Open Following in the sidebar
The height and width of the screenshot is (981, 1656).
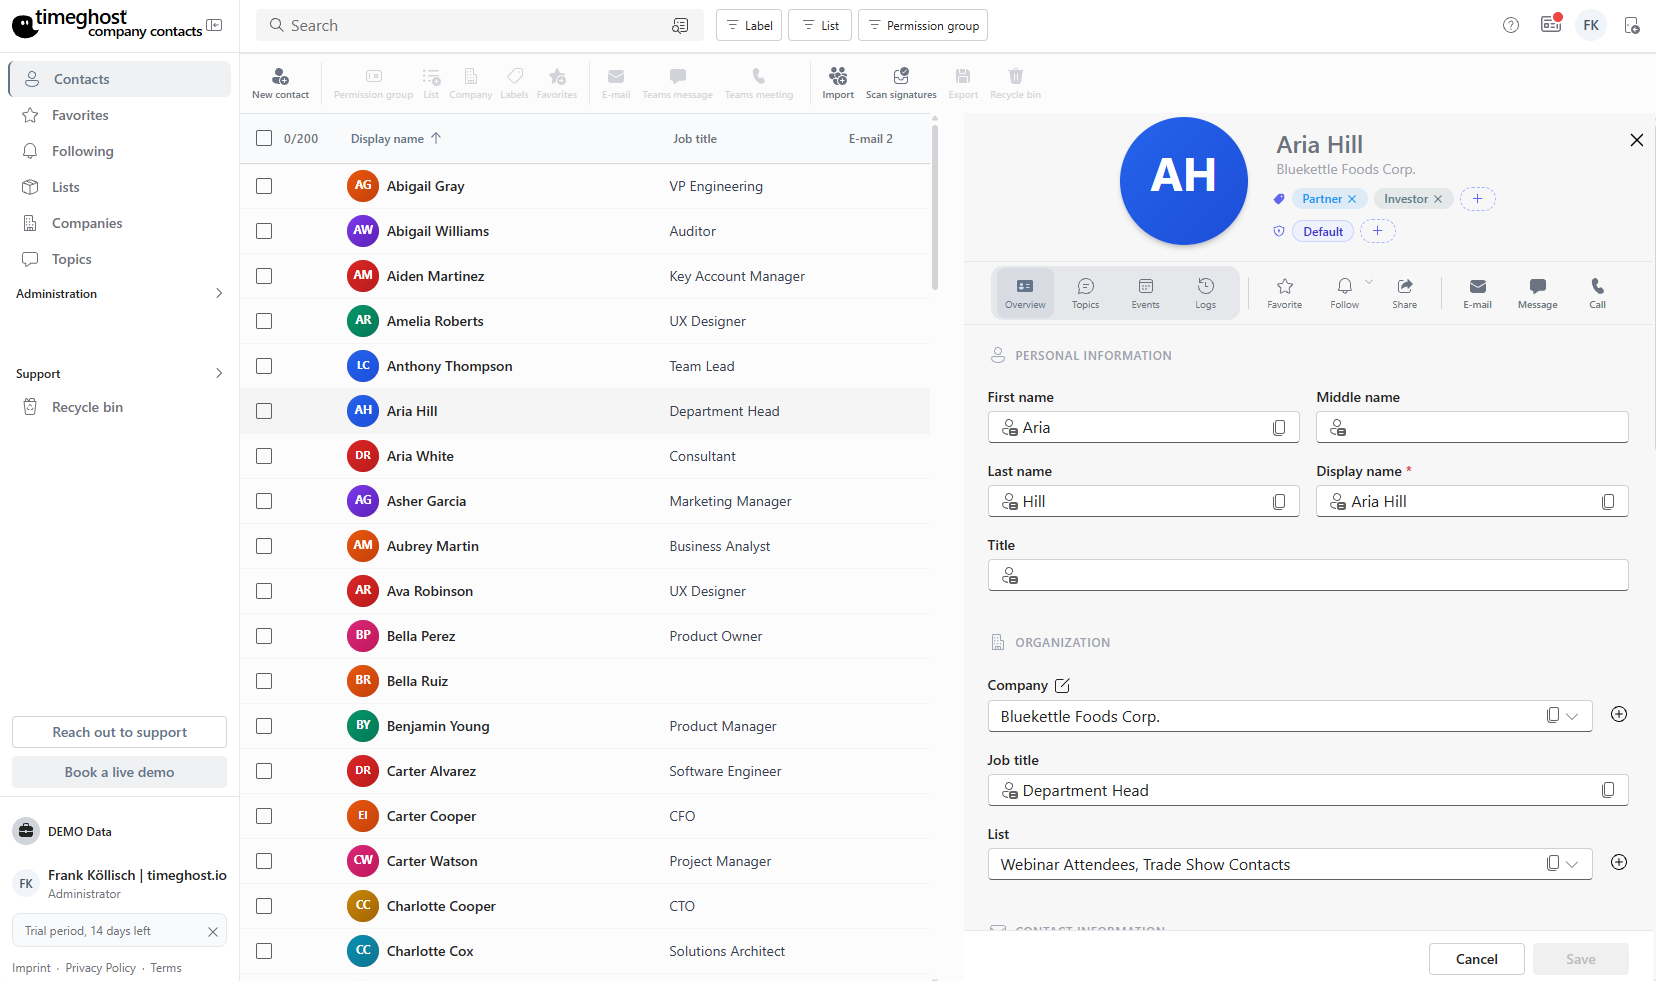coord(119,151)
